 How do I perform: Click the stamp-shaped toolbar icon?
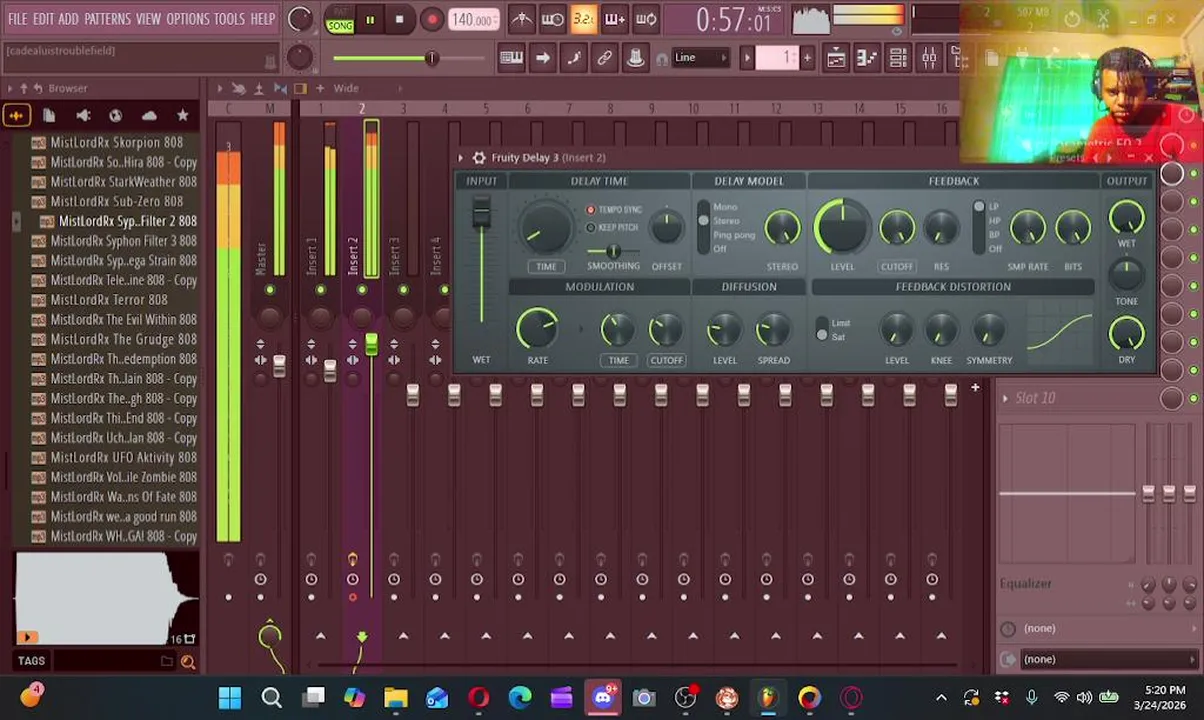635,58
